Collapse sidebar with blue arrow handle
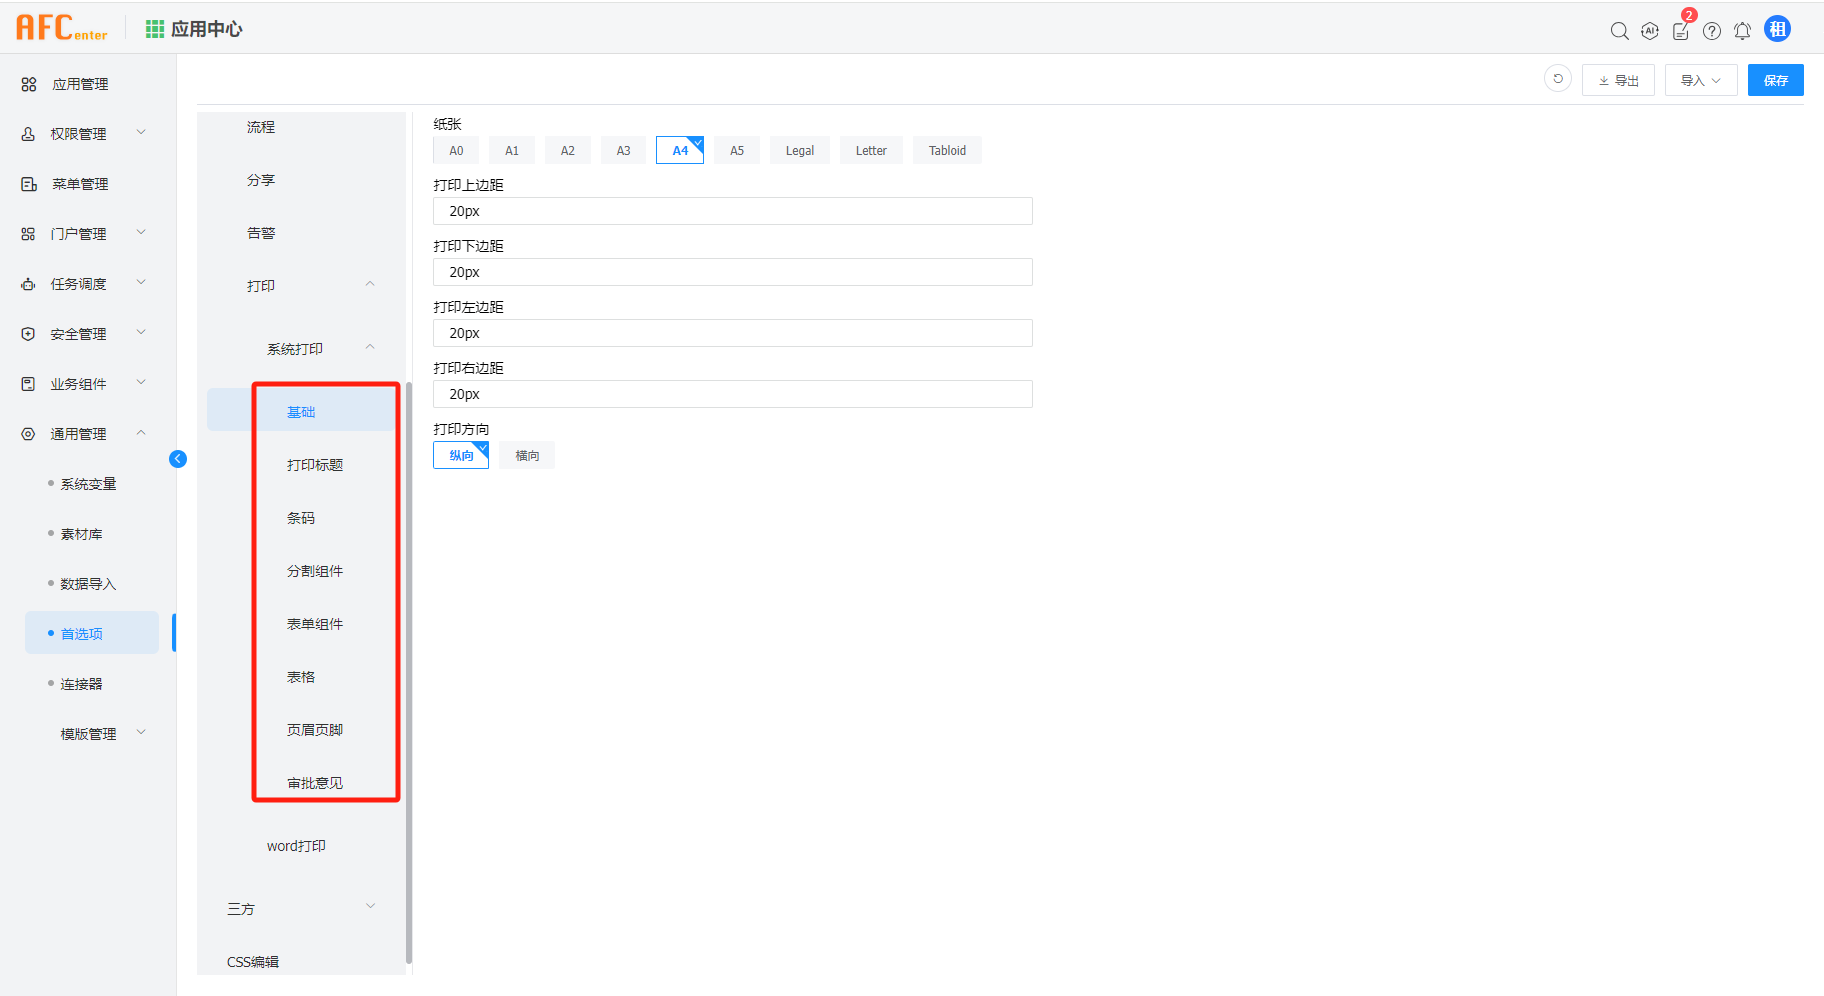Image resolution: width=1824 pixels, height=996 pixels. click(x=178, y=459)
